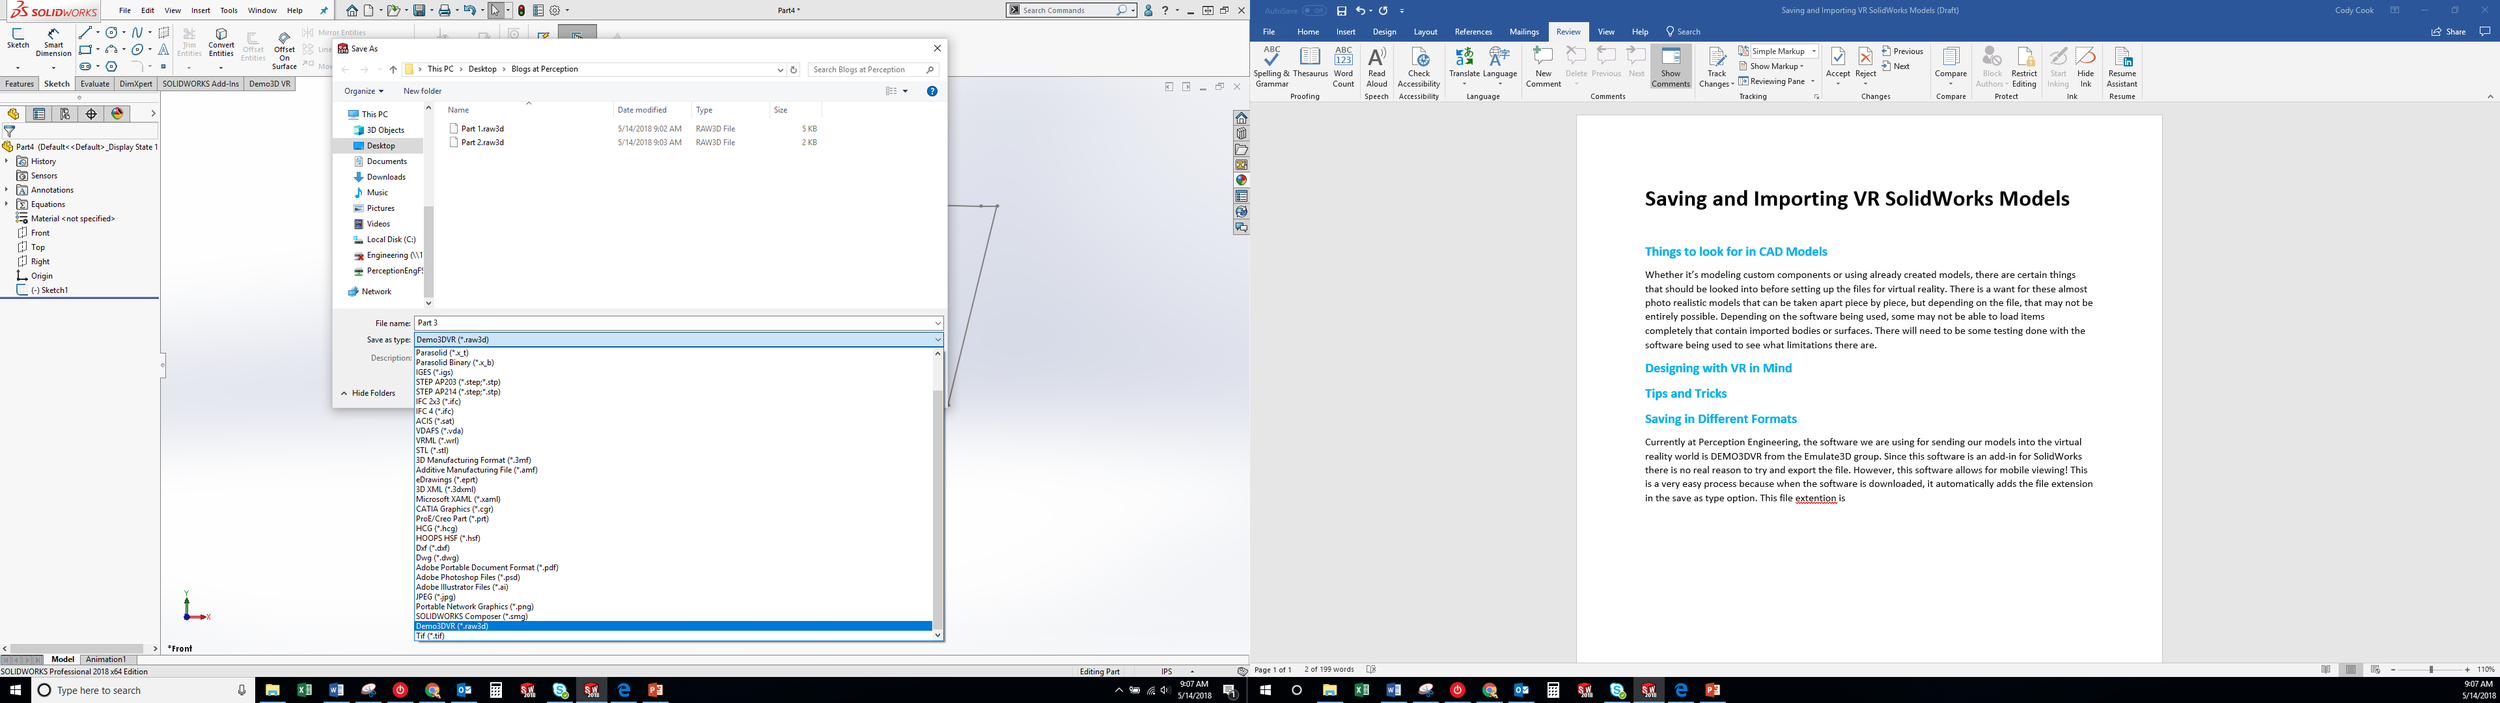Click Search Blogs at Perception field
The height and width of the screenshot is (703, 2500).
(x=872, y=69)
